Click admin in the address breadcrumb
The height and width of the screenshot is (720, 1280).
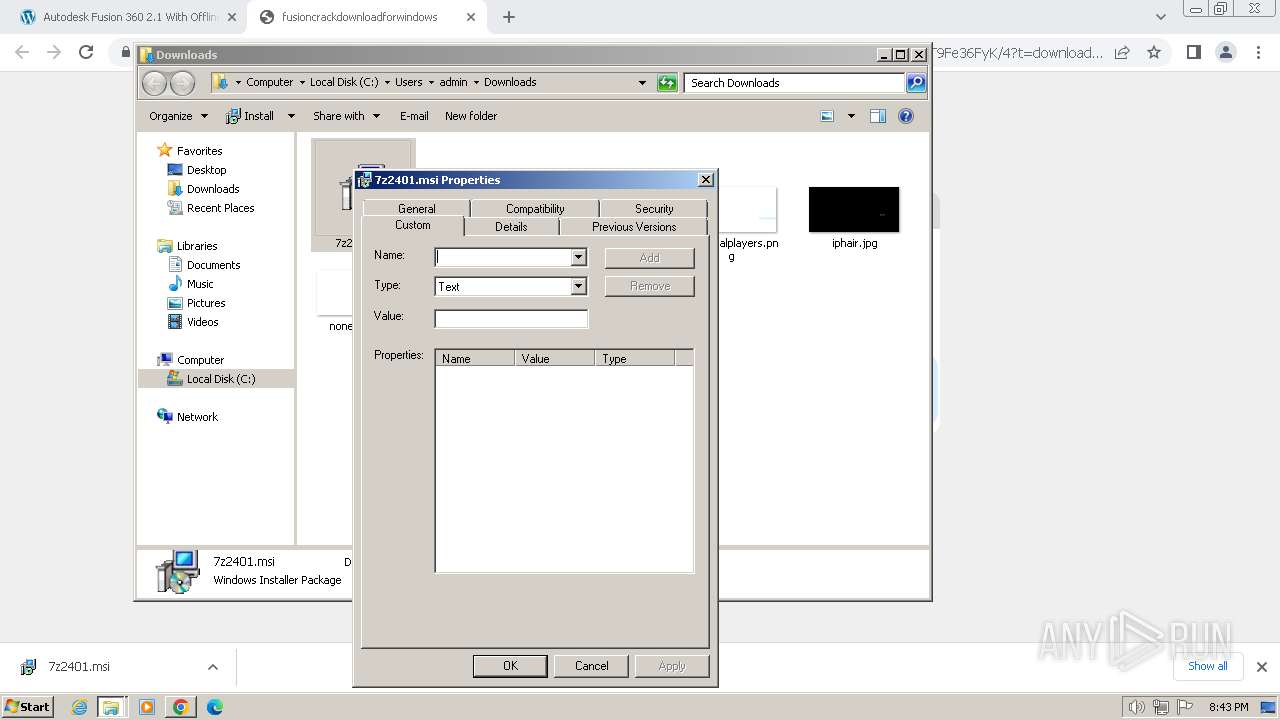[x=453, y=83]
